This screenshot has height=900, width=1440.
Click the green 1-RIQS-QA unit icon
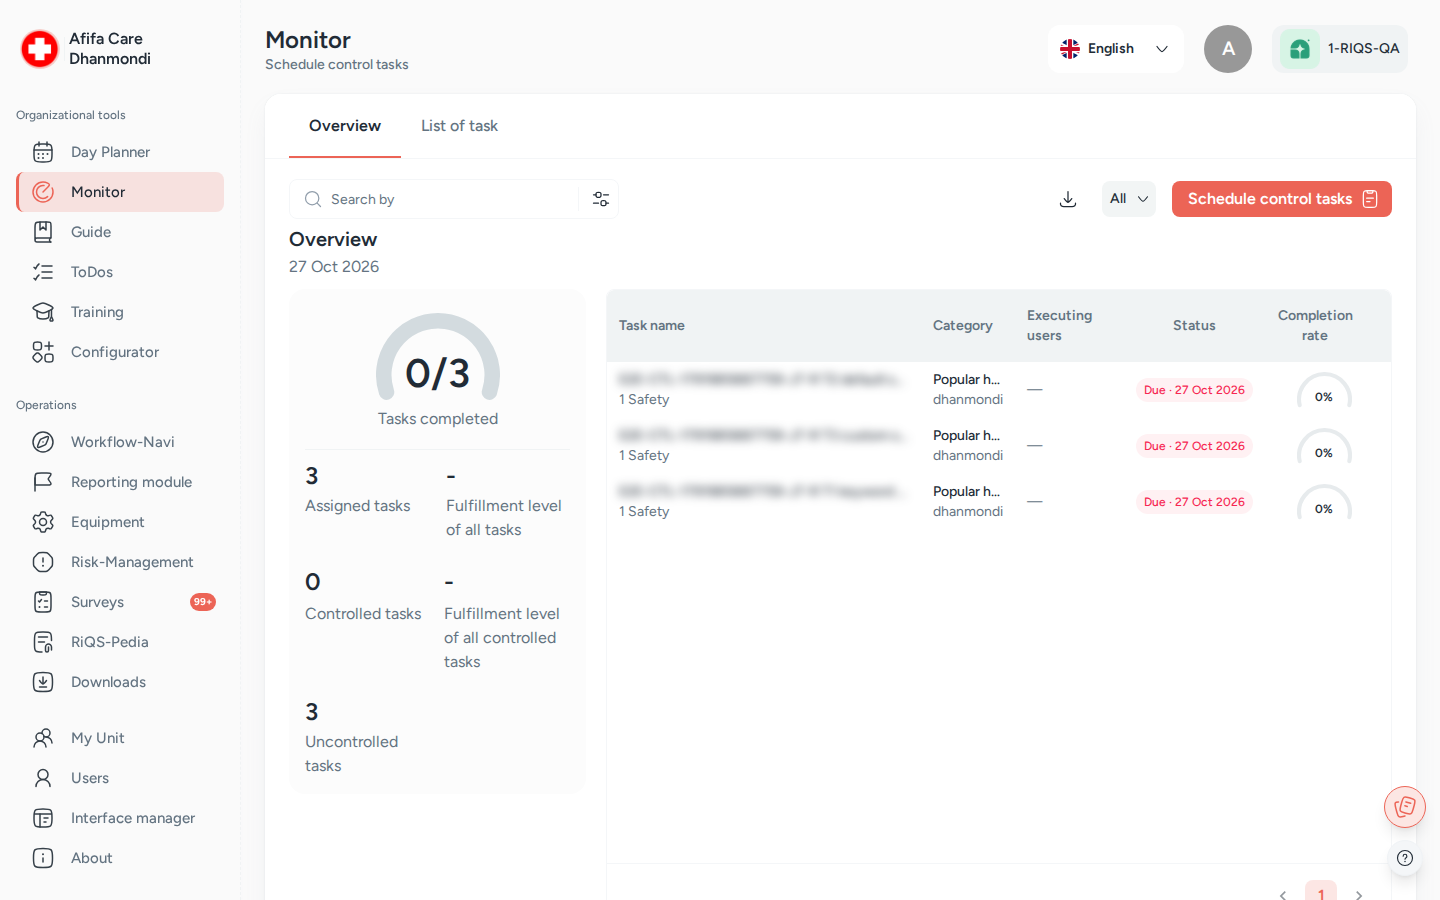coord(1300,49)
